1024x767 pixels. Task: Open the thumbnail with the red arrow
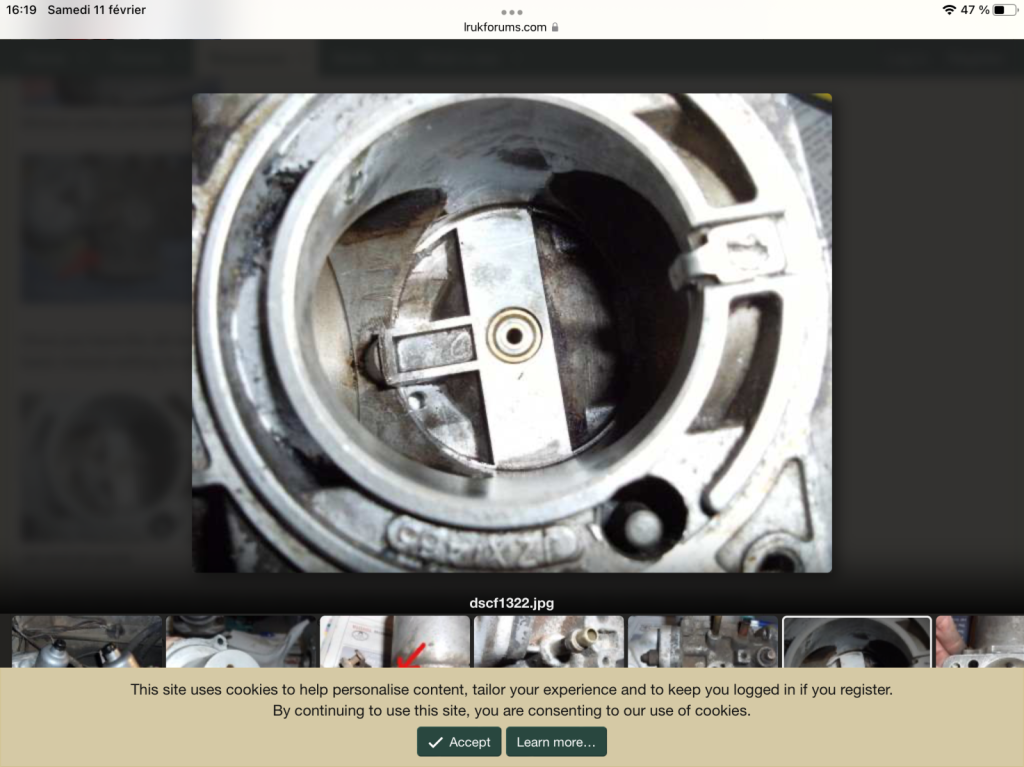395,642
